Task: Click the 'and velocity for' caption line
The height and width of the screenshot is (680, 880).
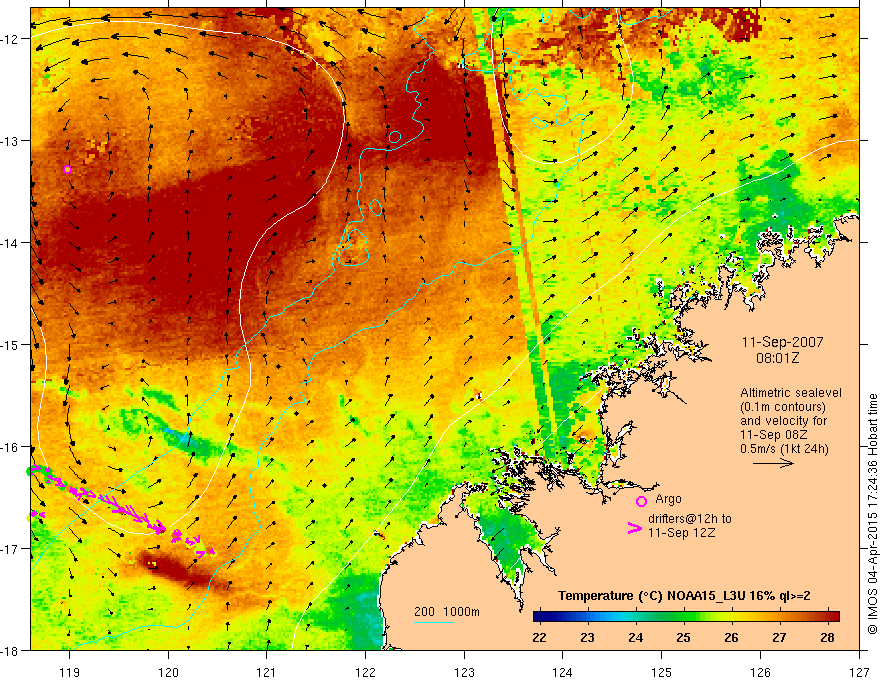Action: [x=783, y=421]
